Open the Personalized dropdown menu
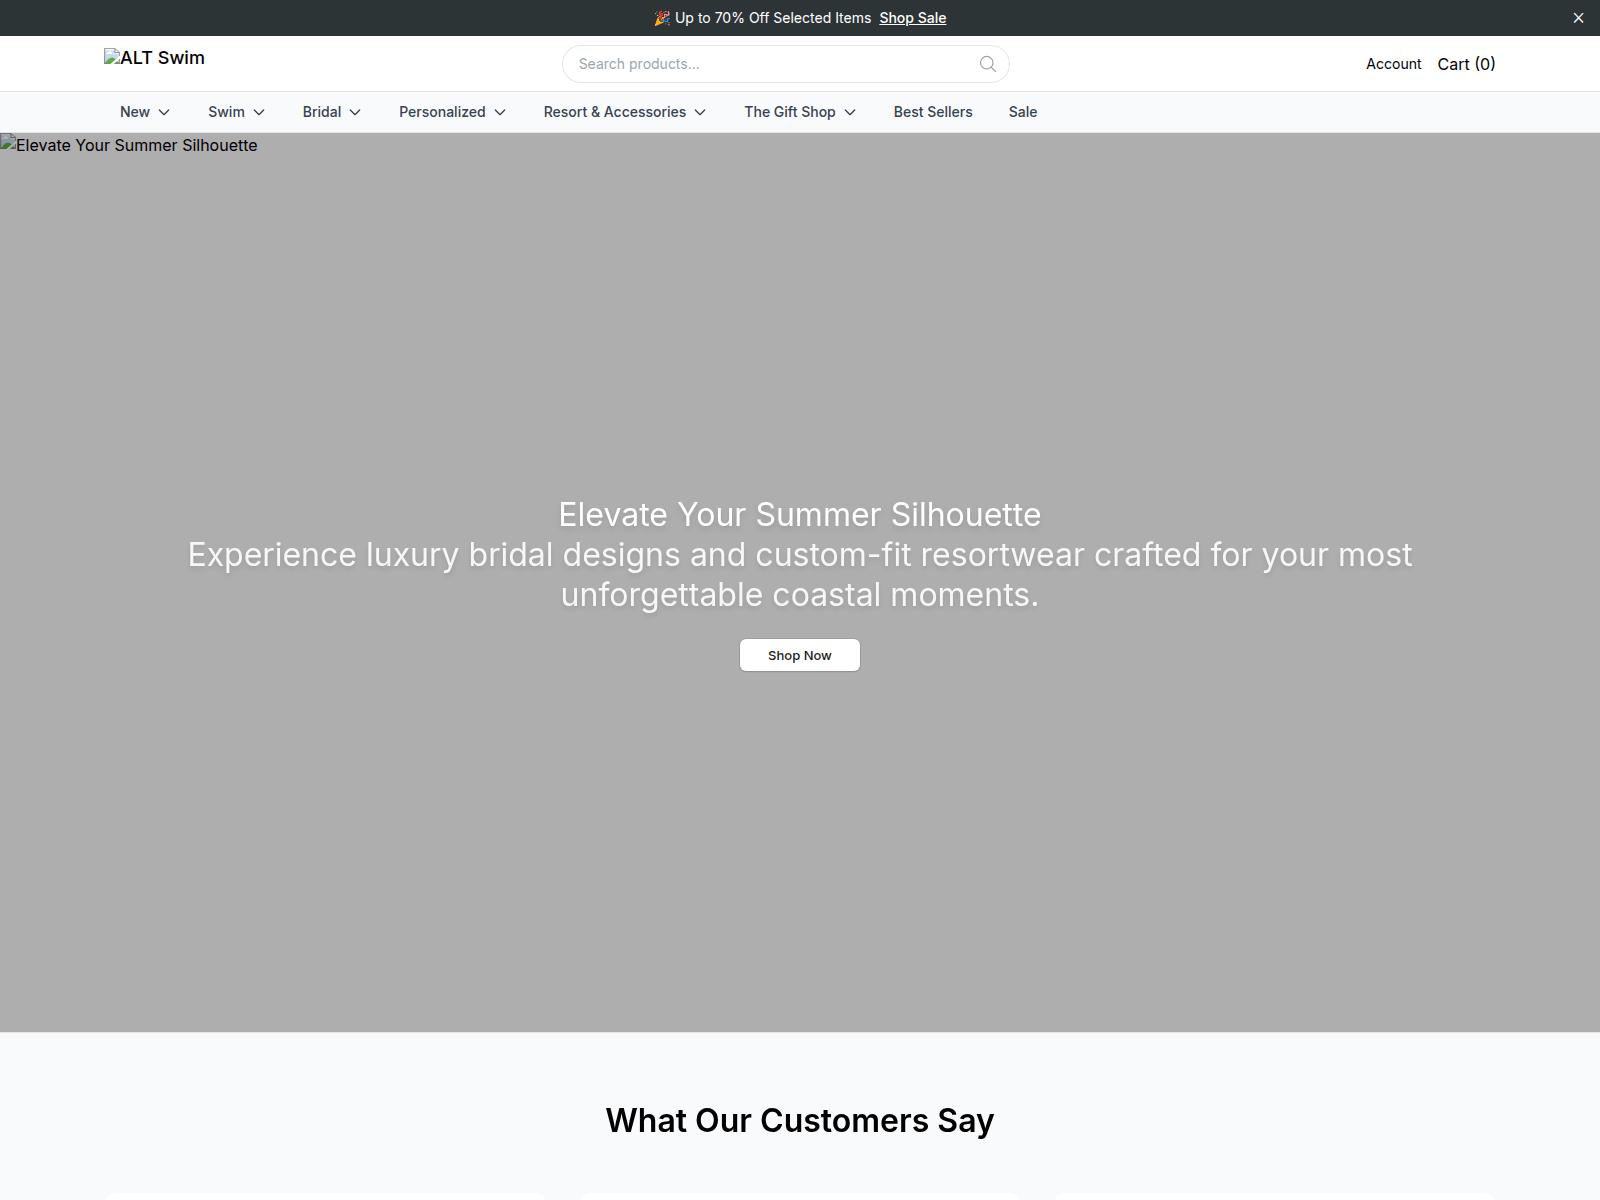Screen dimensions: 1600x1200 point(452,112)
